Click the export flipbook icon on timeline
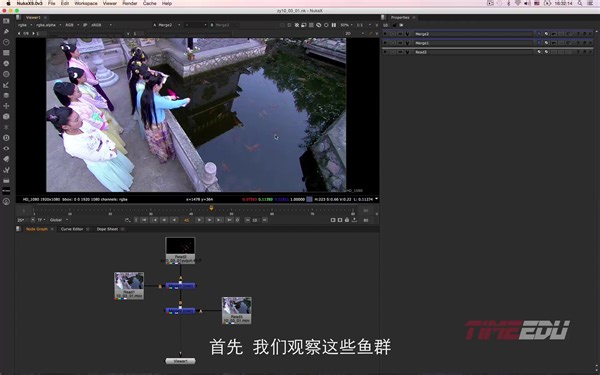The image size is (600, 375). (x=354, y=220)
